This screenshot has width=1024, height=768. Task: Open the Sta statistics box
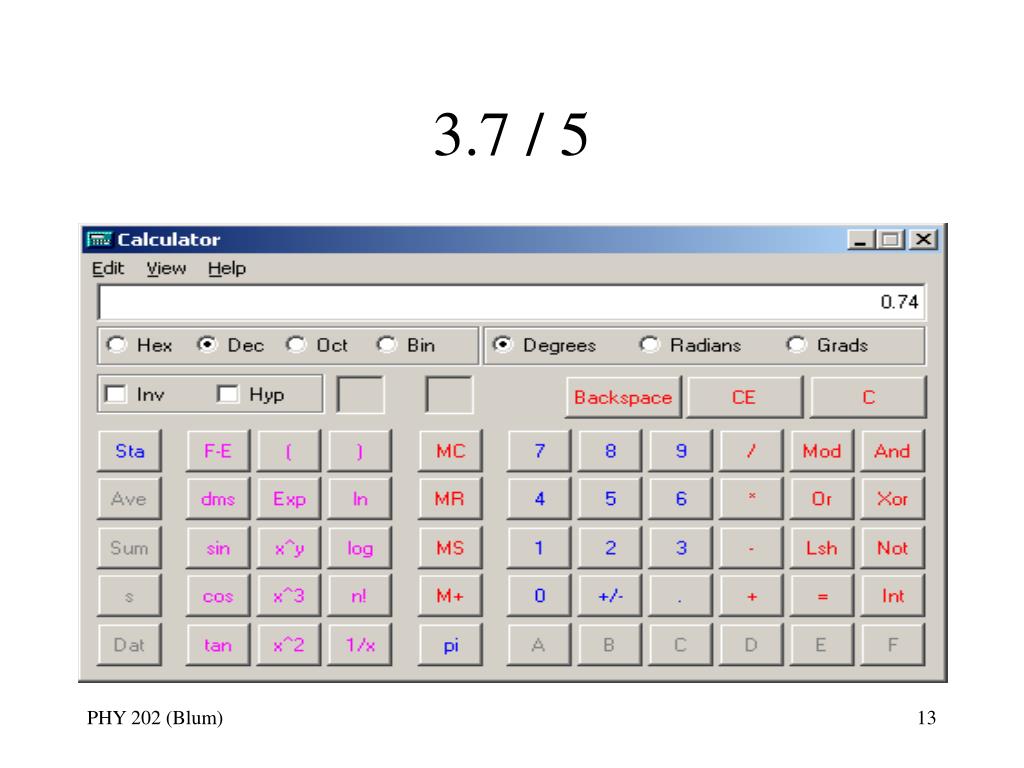pyautogui.click(x=129, y=451)
